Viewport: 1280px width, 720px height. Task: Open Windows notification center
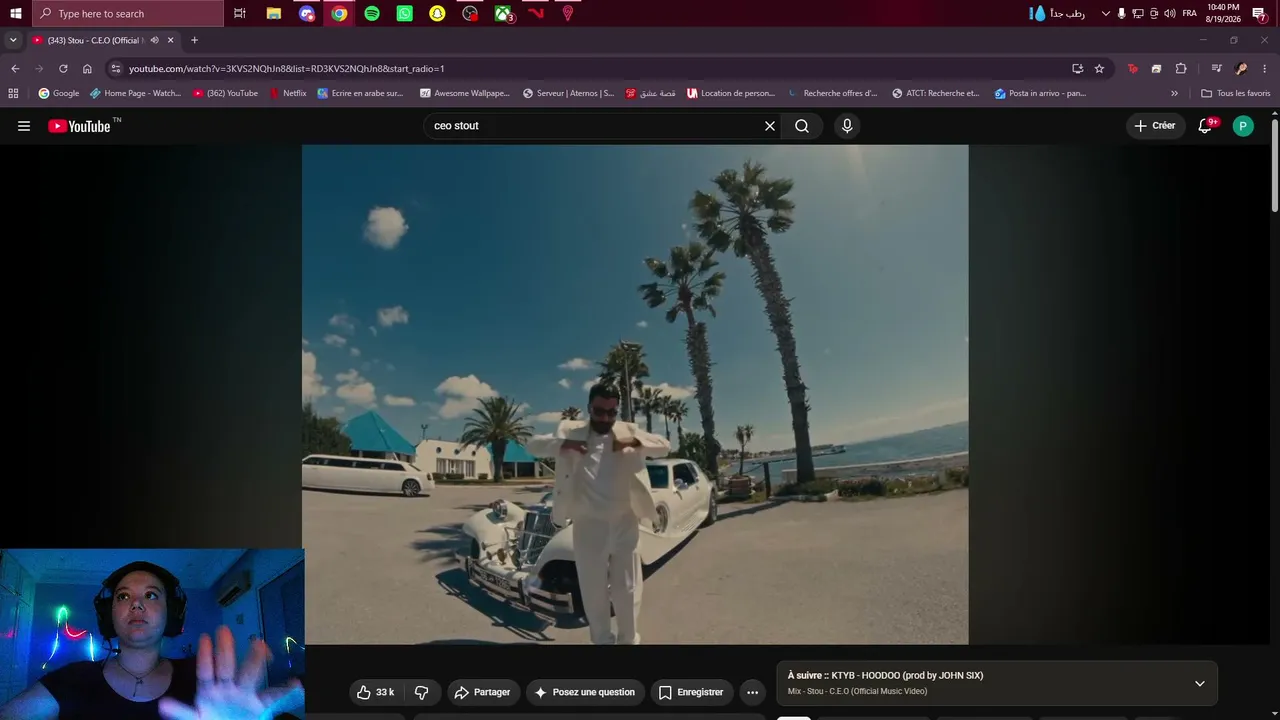tap(1260, 13)
